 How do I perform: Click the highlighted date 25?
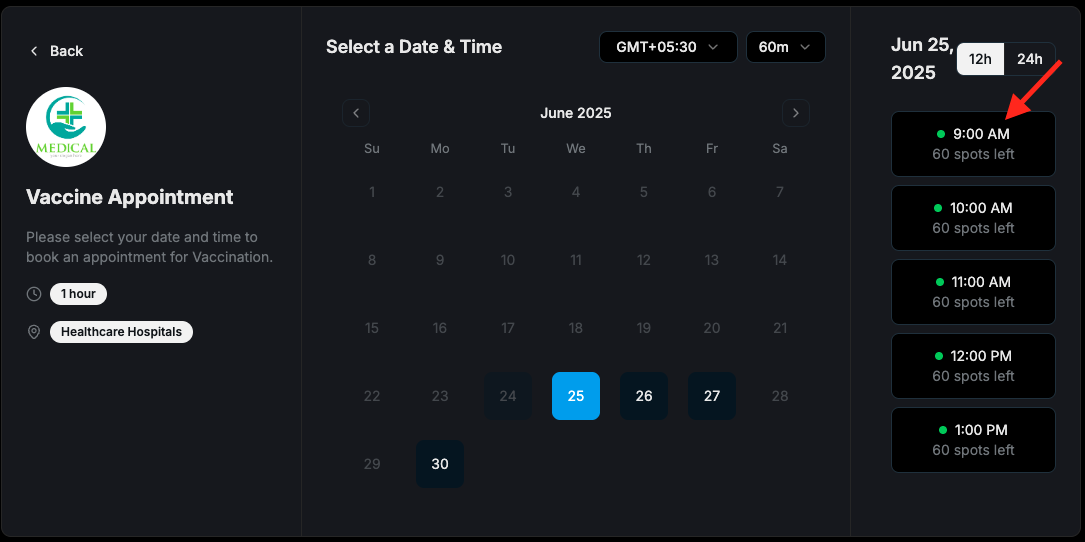[x=576, y=396]
